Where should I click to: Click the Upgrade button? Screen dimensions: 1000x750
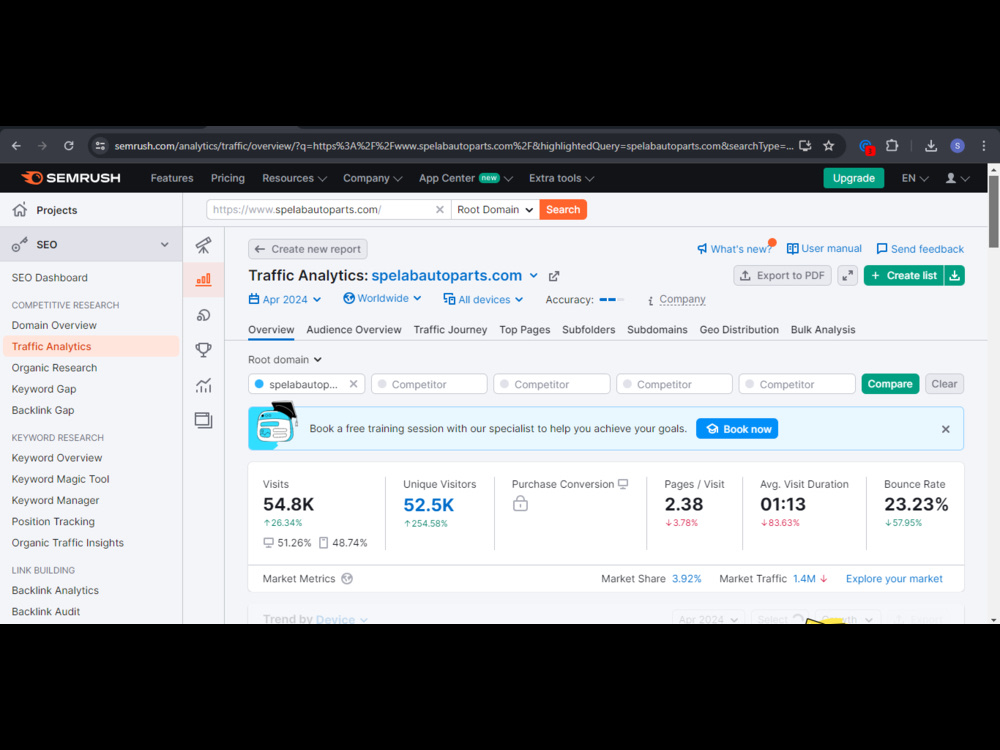coord(853,178)
